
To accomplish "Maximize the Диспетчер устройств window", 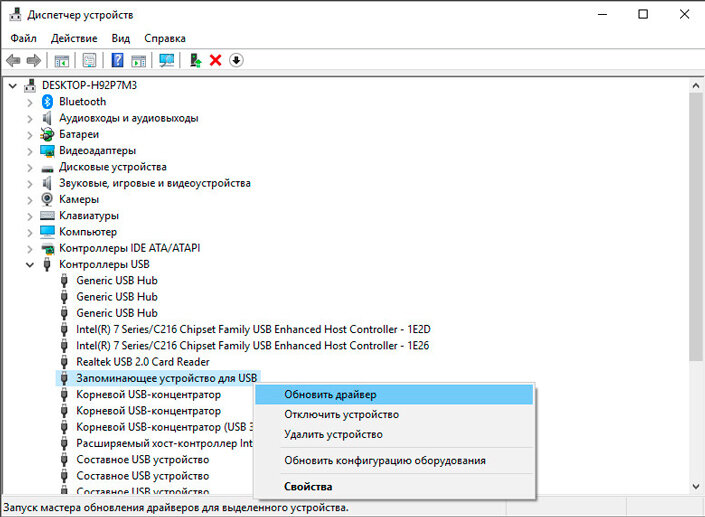I will click(643, 14).
